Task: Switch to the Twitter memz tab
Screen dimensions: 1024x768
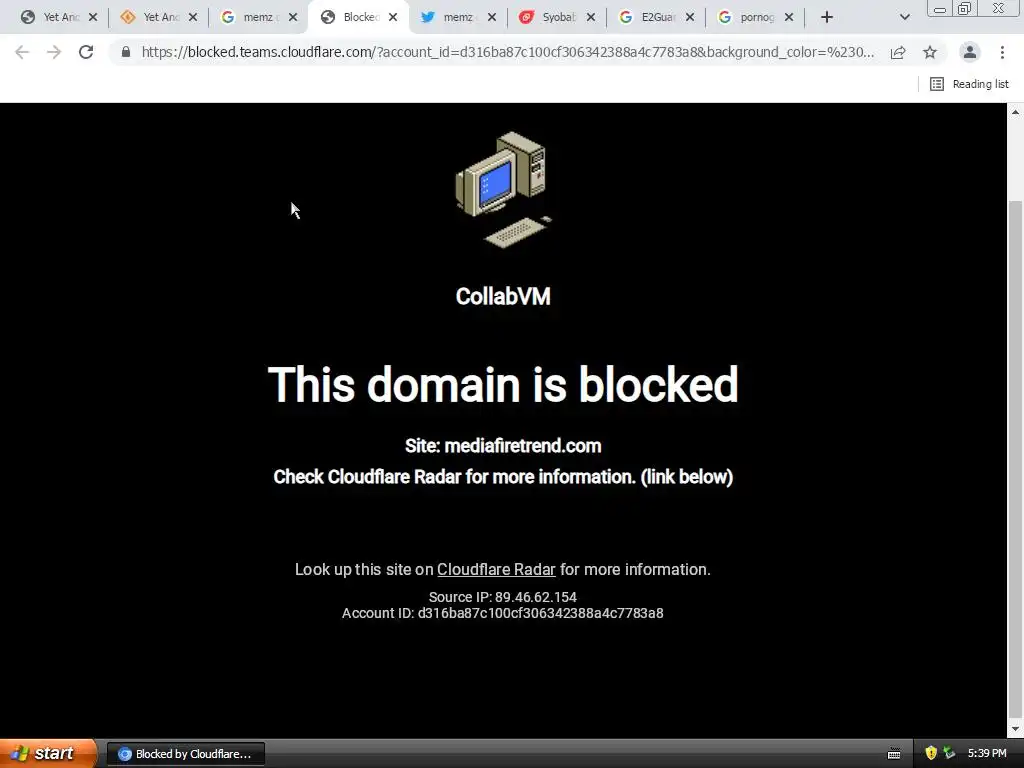Action: [x=458, y=18]
